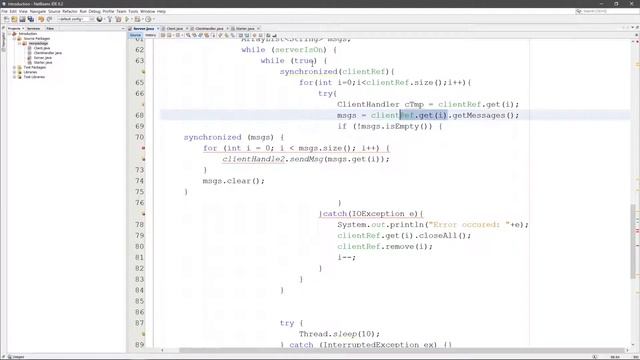The image size is (640, 360).
Task: Select Server.java in the project tree
Action: [x=42, y=58]
